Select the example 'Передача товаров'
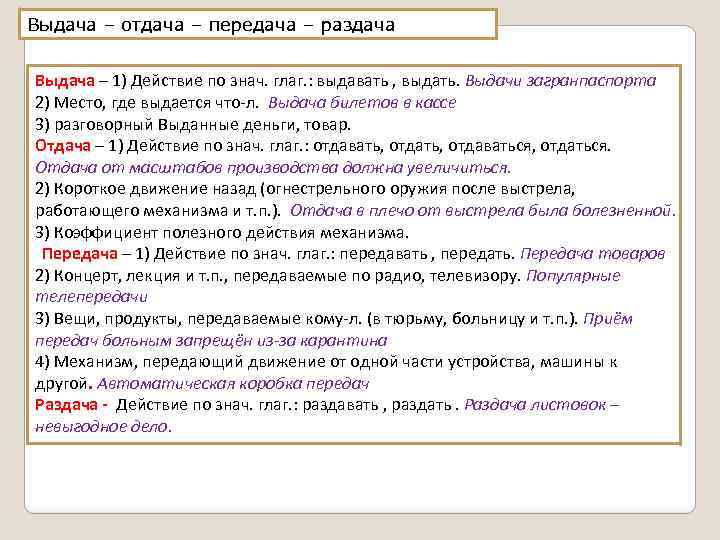 [x=592, y=254]
